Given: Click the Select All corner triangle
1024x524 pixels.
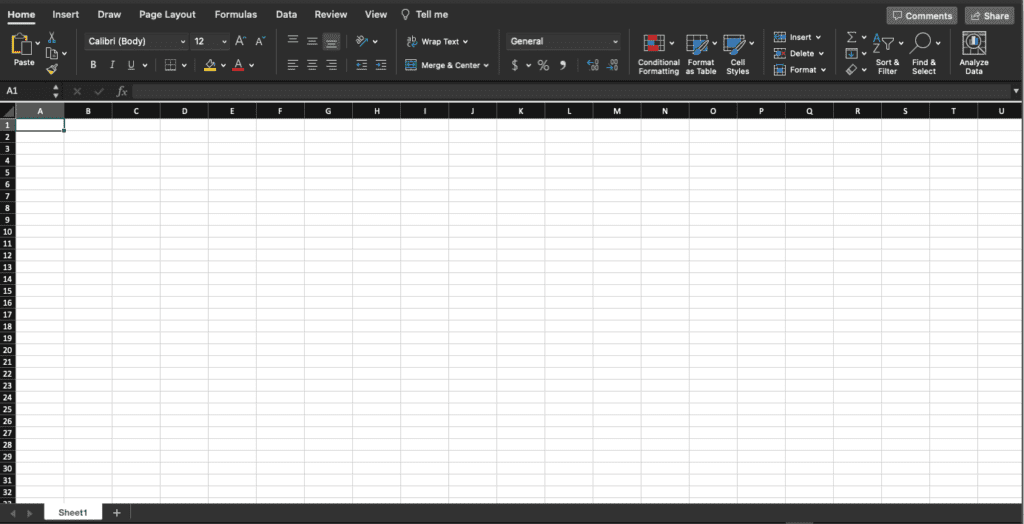Looking at the screenshot, I should tap(8, 111).
